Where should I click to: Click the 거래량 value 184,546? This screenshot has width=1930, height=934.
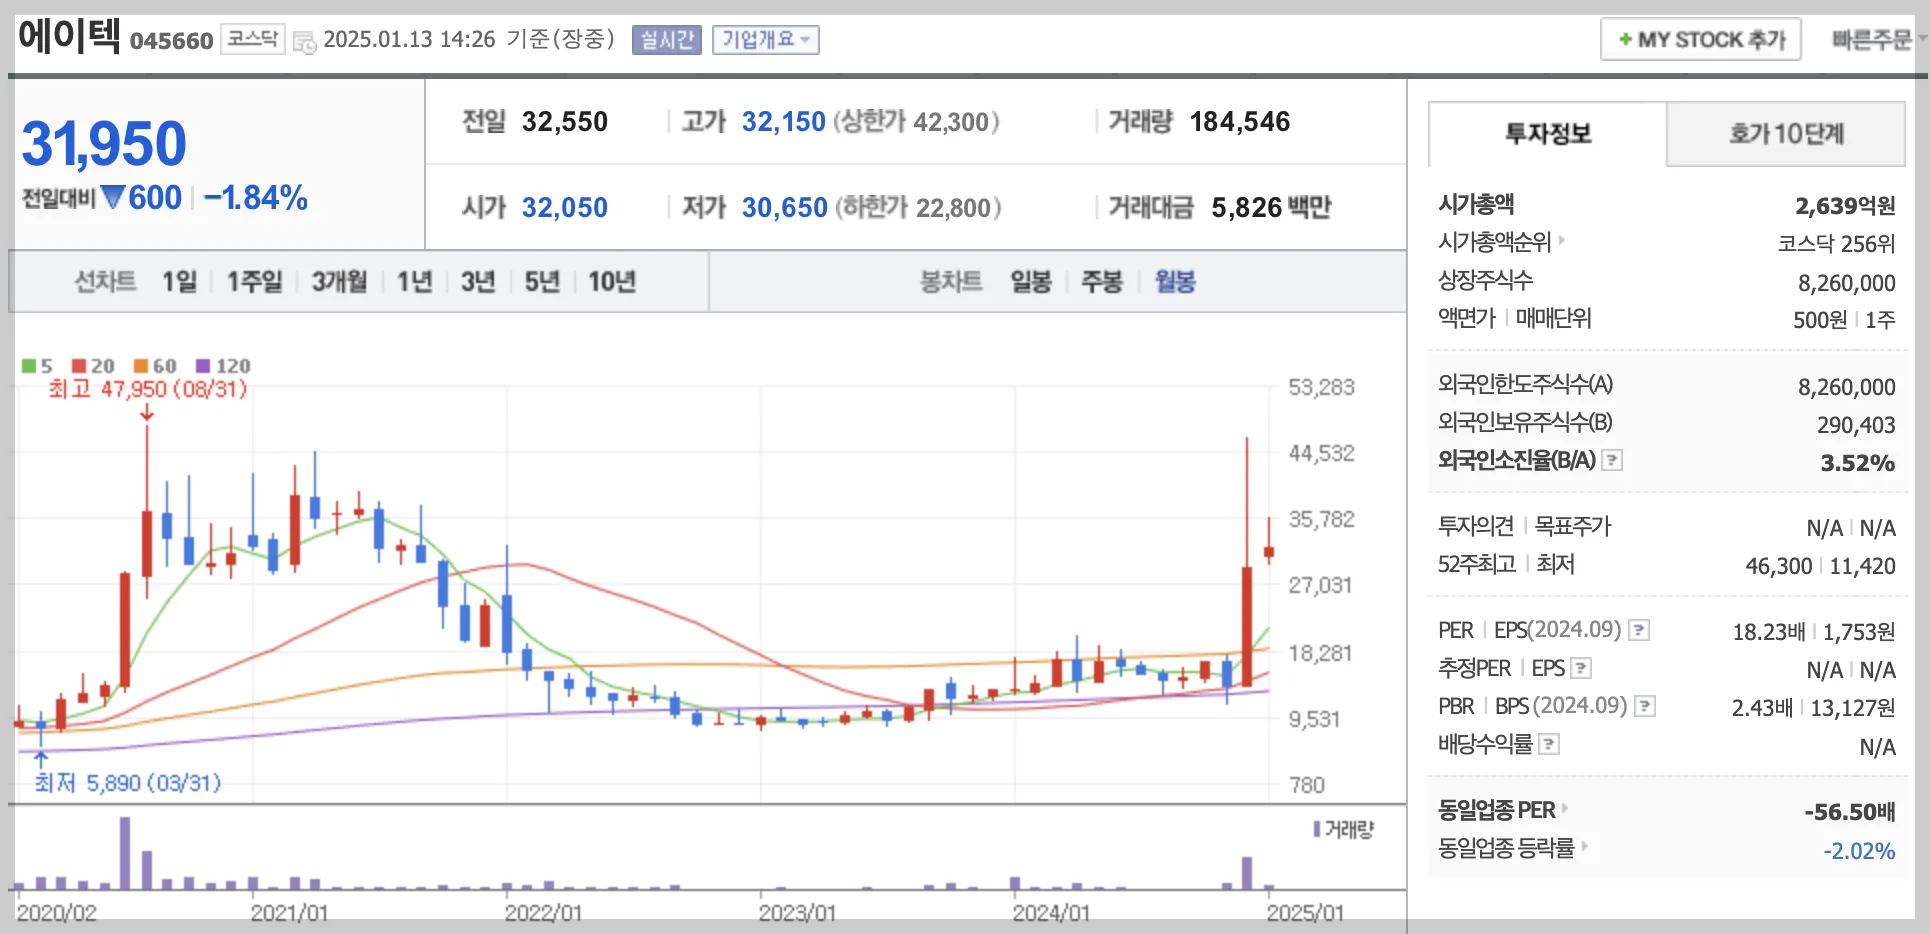(1240, 122)
